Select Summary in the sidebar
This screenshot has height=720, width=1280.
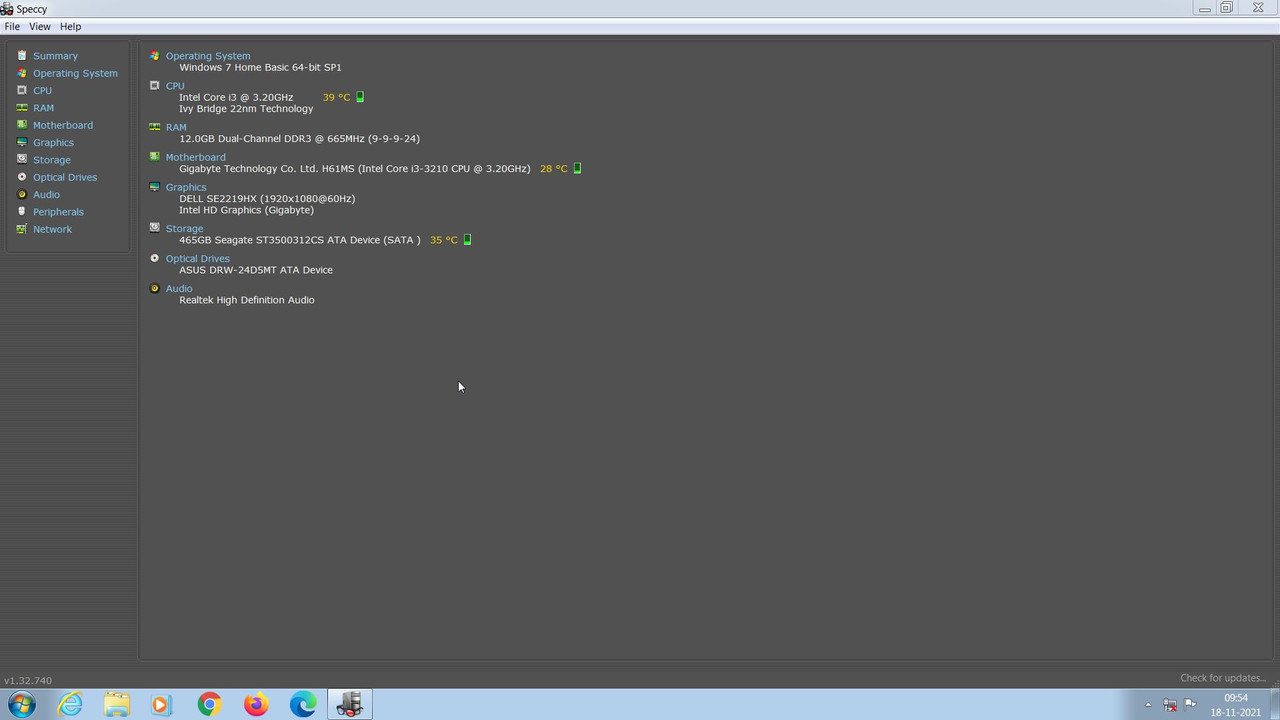pos(55,56)
